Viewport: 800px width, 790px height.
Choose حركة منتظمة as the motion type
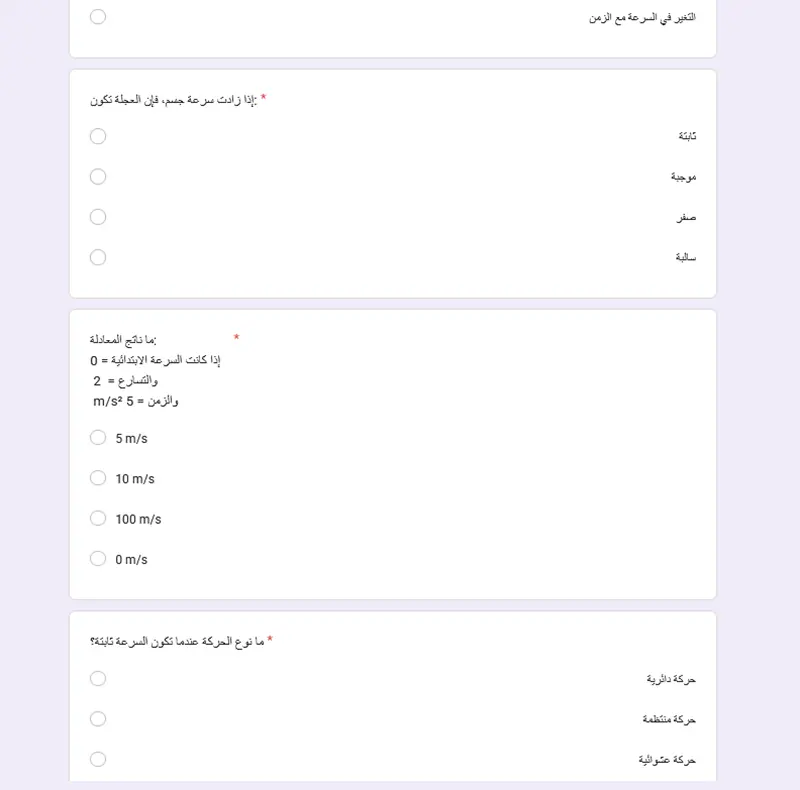pyautogui.click(x=98, y=718)
